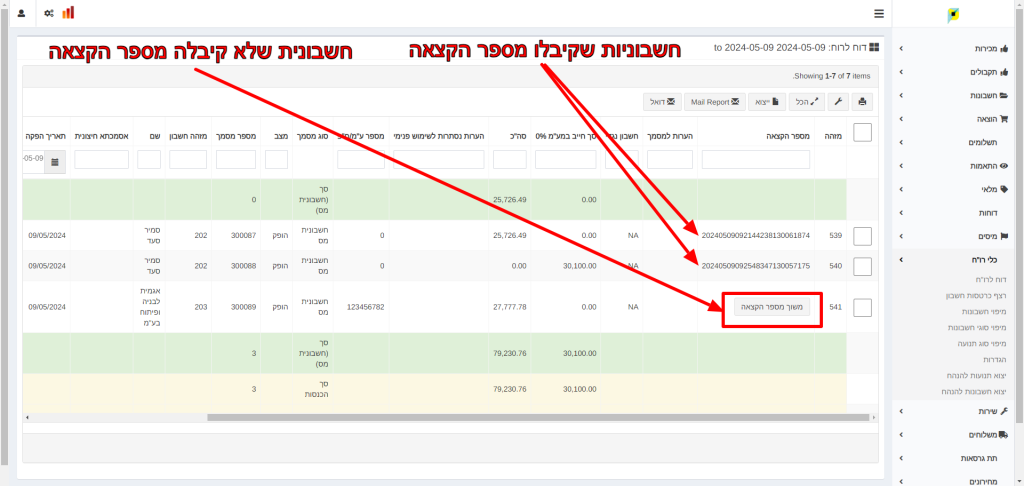Sort by סה"כ column header
The width and height of the screenshot is (1024, 486).
518,136
